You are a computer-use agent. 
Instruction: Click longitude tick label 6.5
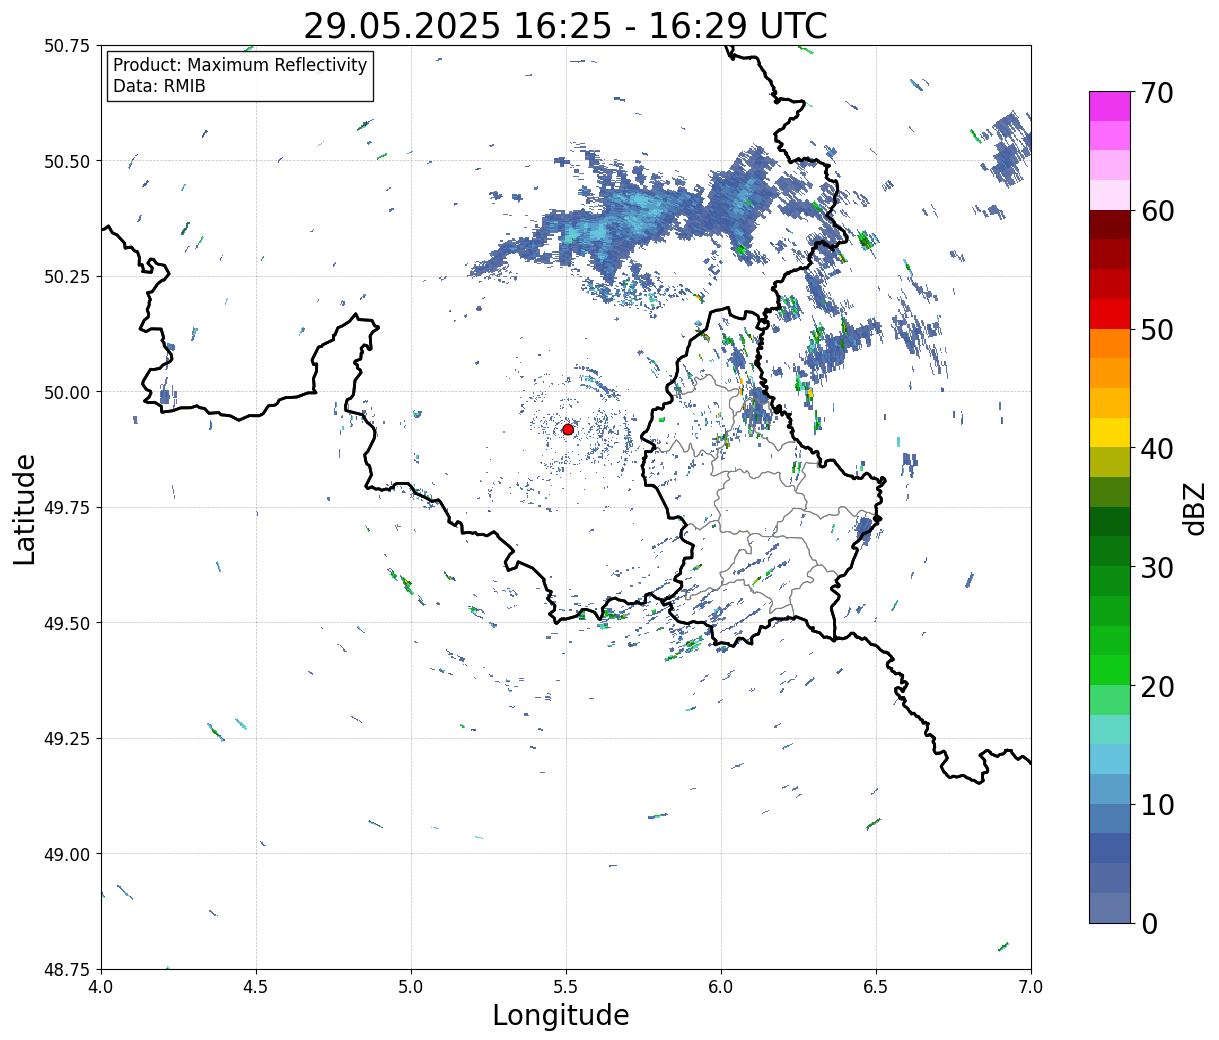[x=876, y=987]
